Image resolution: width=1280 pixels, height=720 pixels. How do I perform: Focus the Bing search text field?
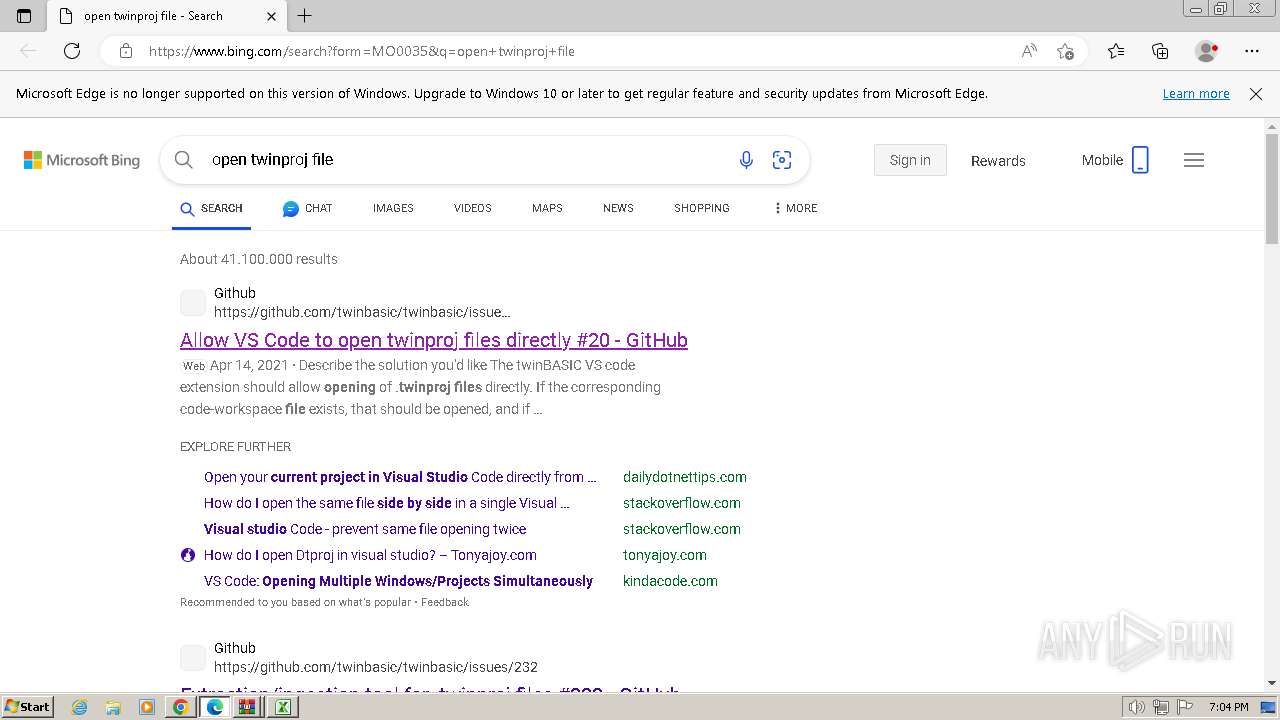click(465, 160)
